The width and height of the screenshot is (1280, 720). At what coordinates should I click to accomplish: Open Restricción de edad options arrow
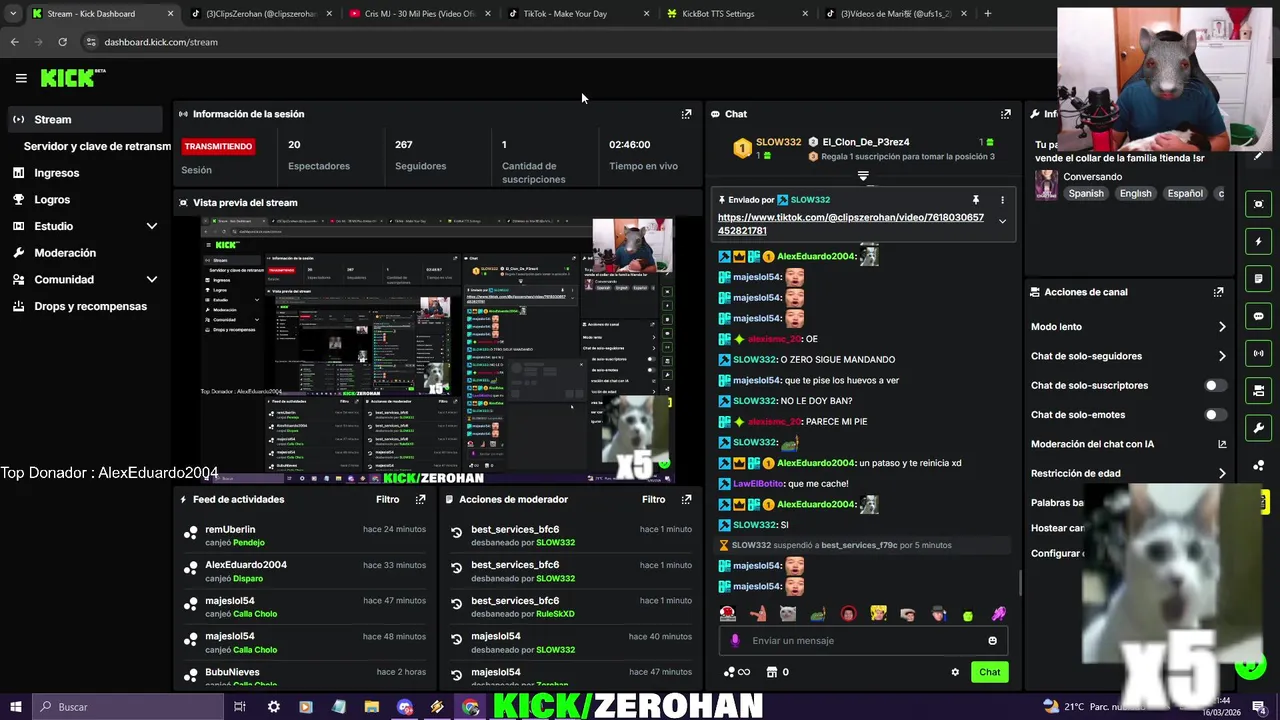click(1222, 474)
